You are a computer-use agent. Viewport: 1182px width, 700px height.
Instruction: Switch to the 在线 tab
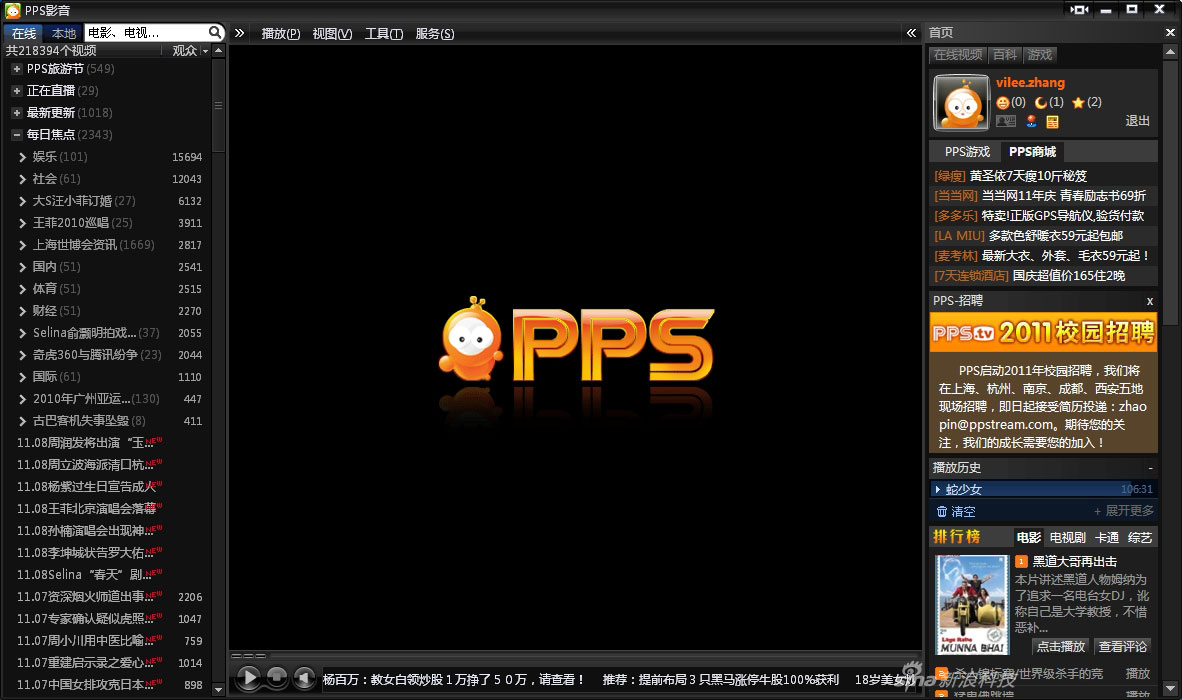(x=23, y=33)
